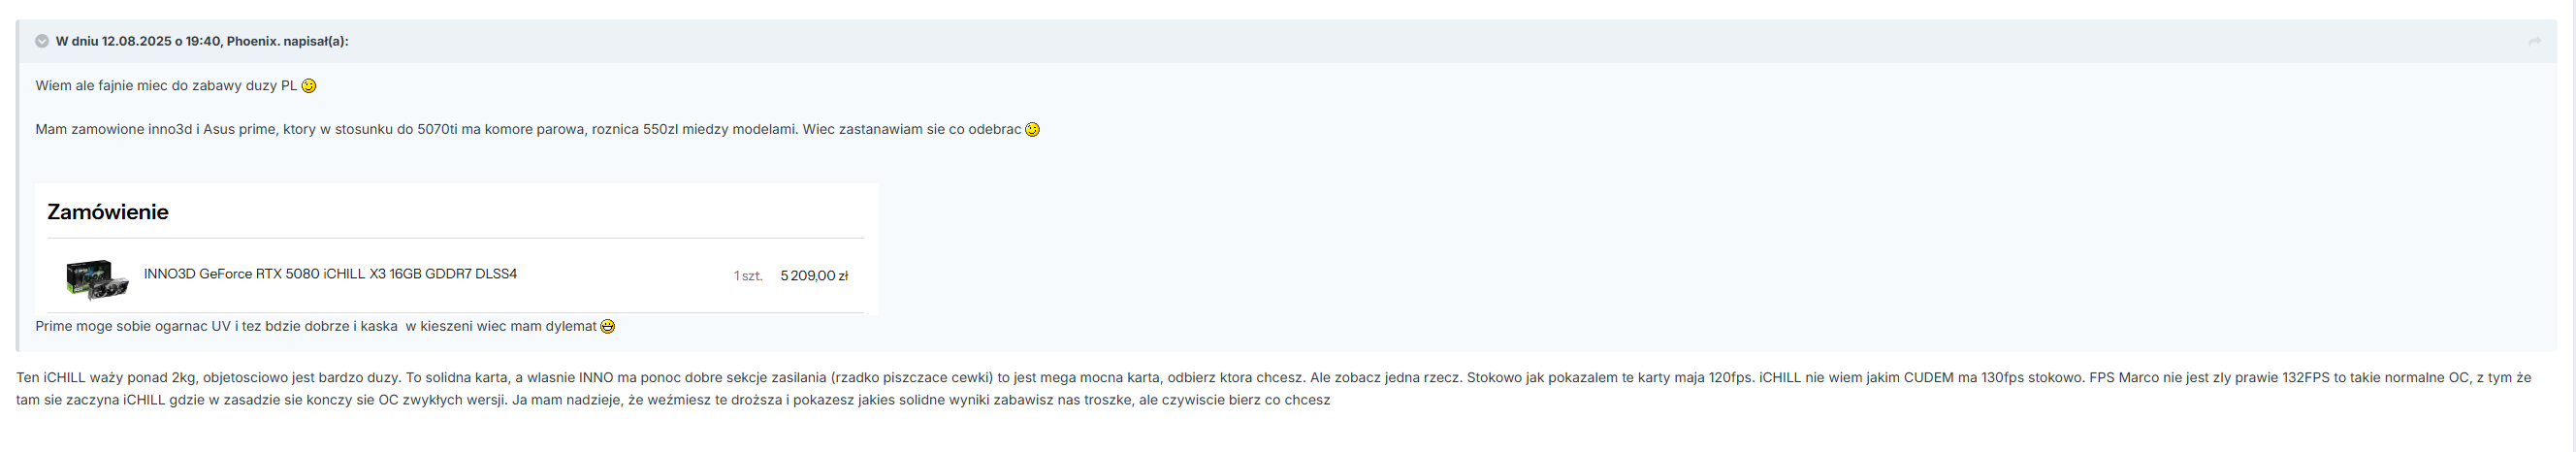Click the Phoenix. username in quote header
This screenshot has width=2576, height=452.
click(x=252, y=41)
